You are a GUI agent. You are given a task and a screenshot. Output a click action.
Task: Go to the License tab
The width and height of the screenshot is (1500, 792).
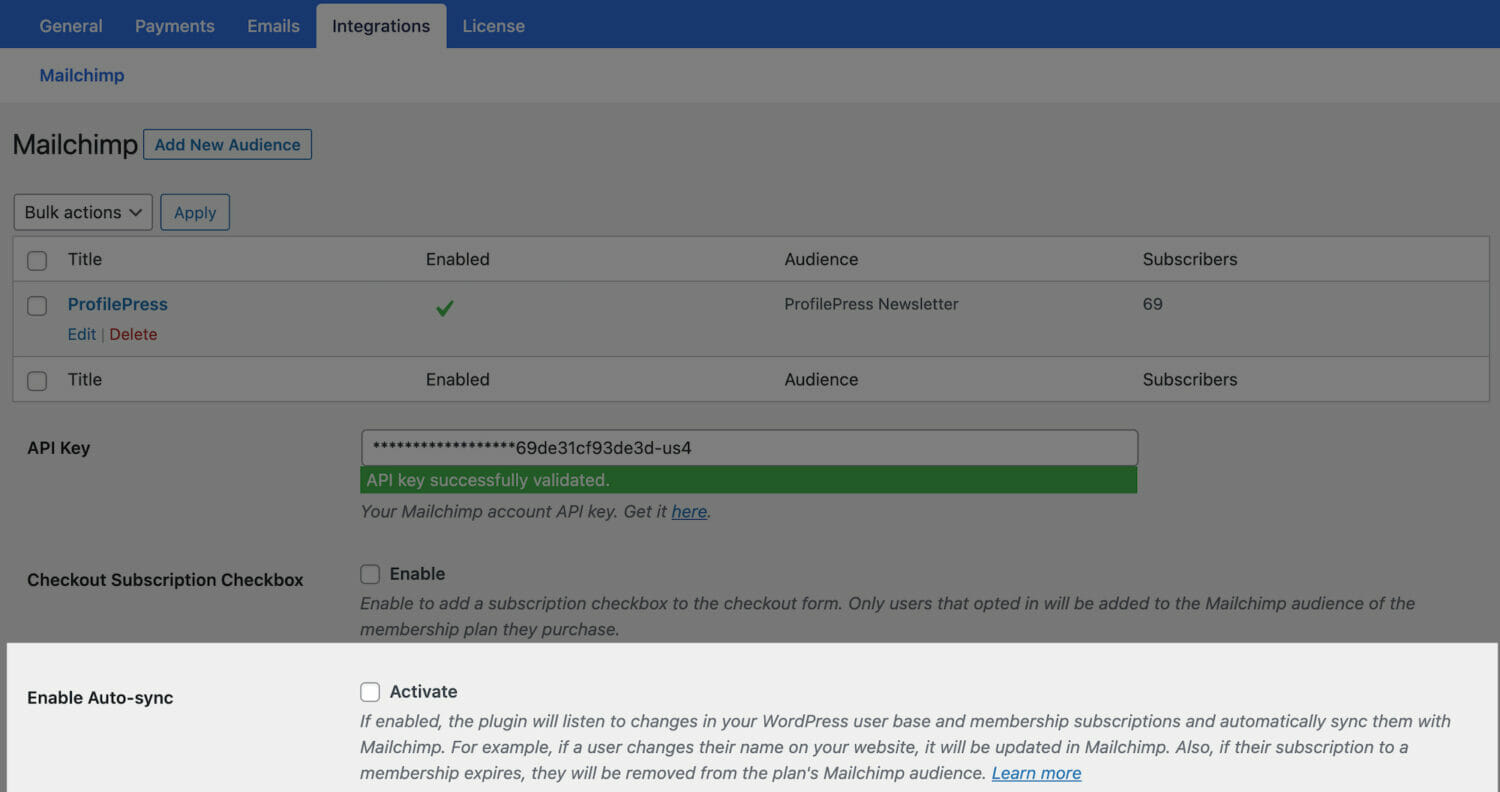[493, 26]
